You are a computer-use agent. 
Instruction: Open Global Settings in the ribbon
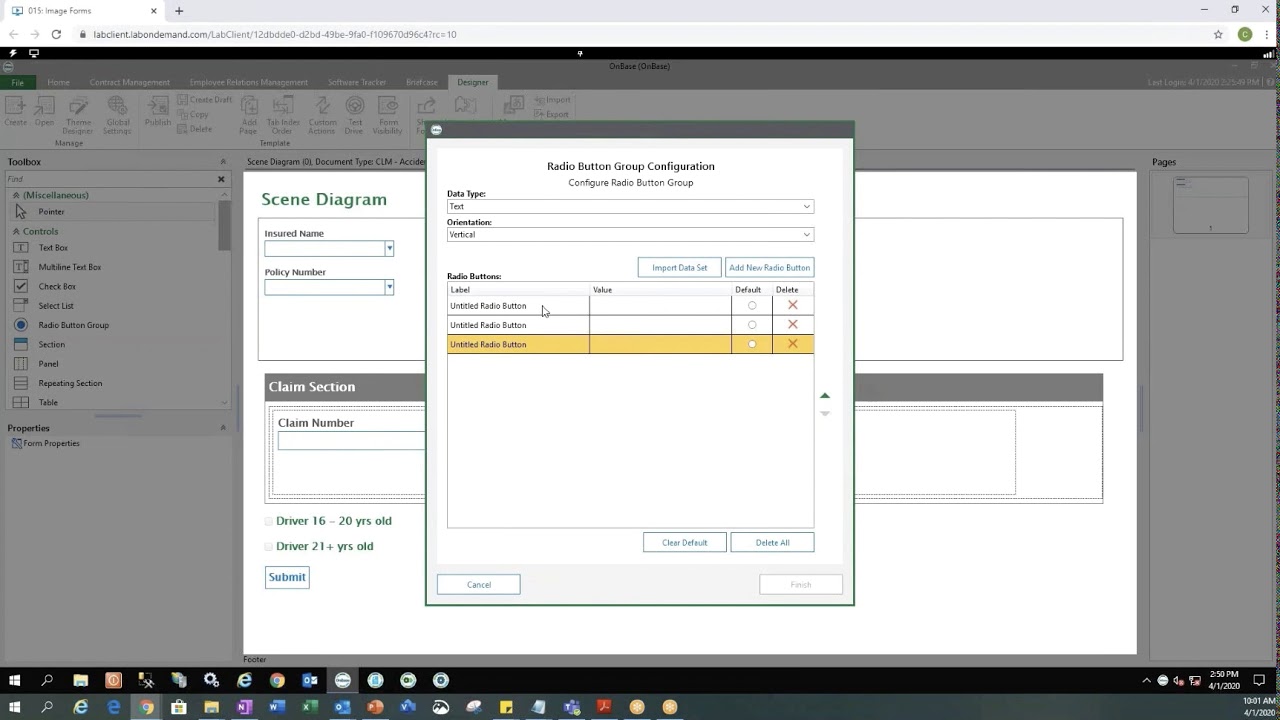click(117, 115)
